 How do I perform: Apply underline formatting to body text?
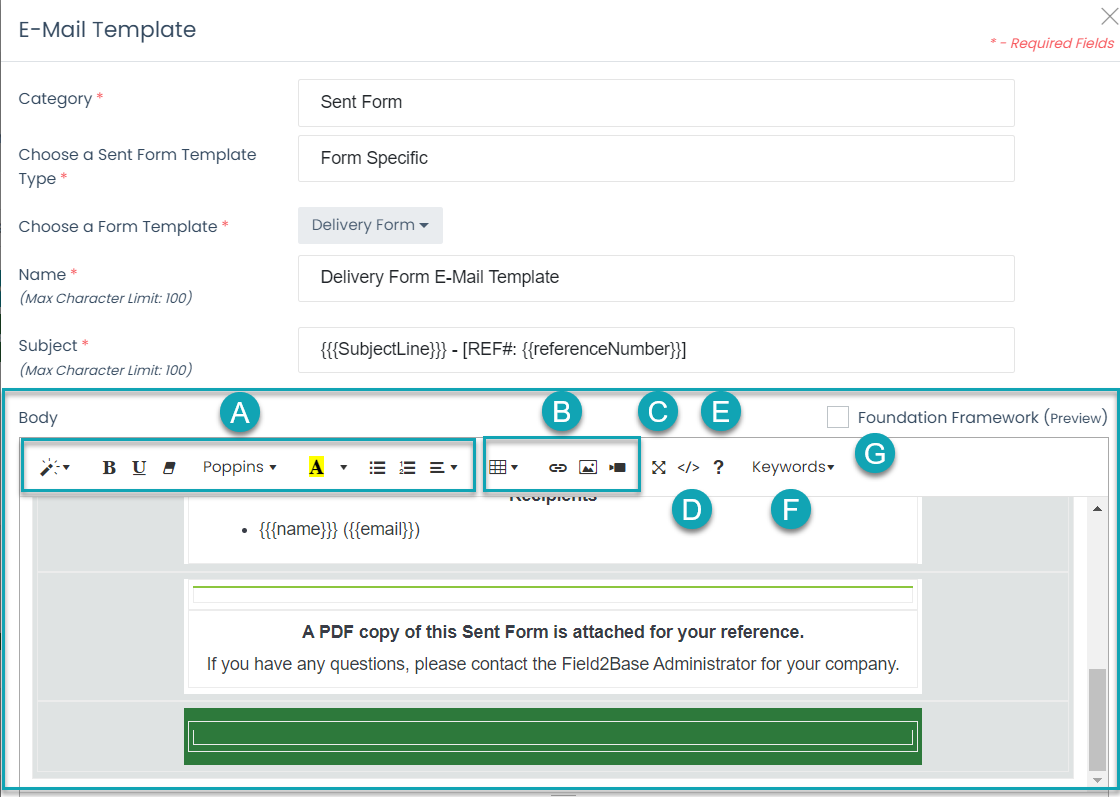pyautogui.click(x=139, y=466)
